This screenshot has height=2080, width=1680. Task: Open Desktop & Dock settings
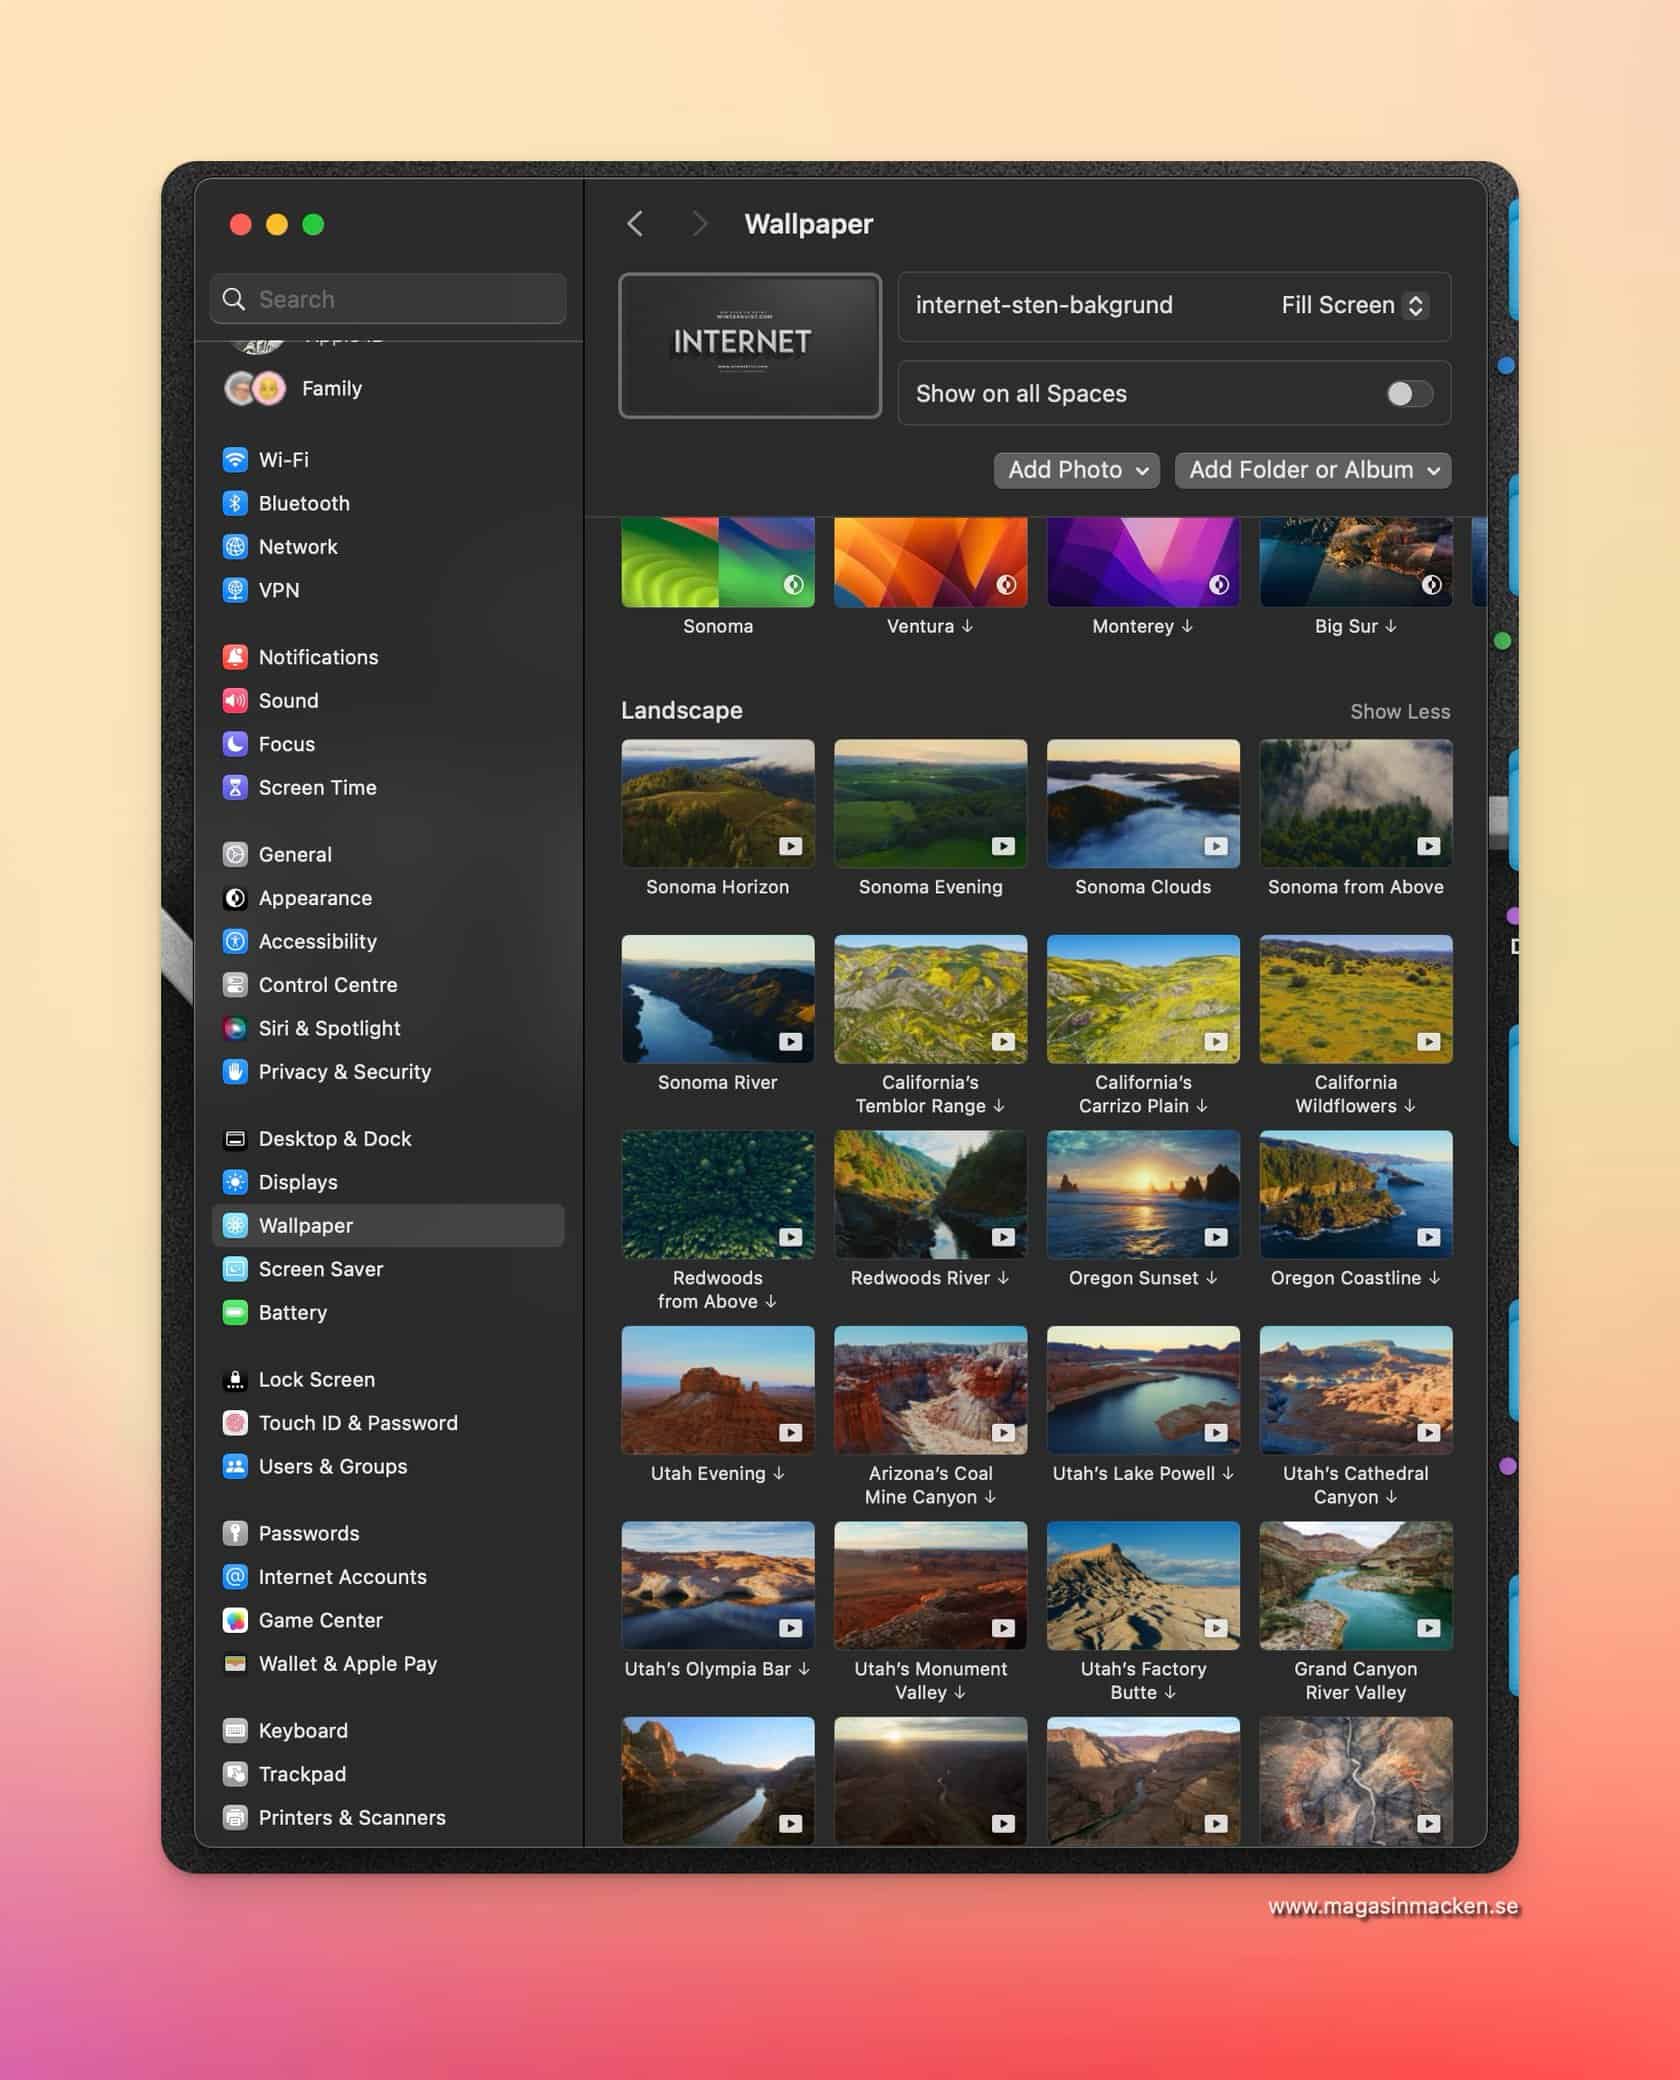coord(334,1139)
